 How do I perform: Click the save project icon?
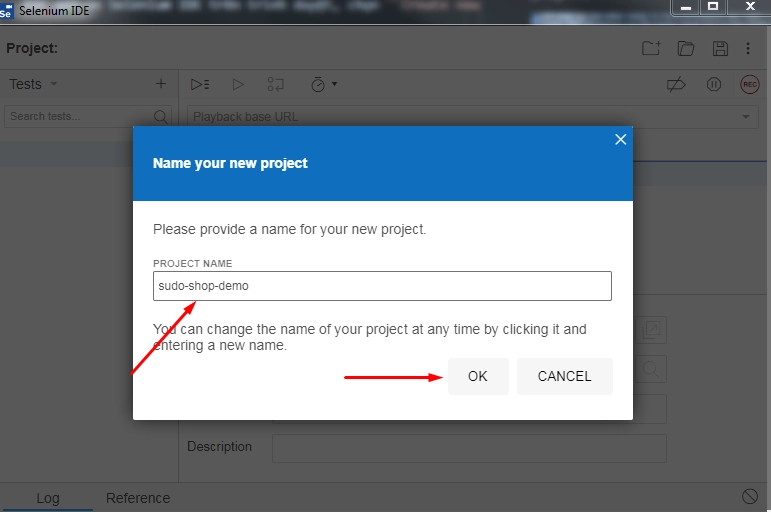tap(719, 48)
